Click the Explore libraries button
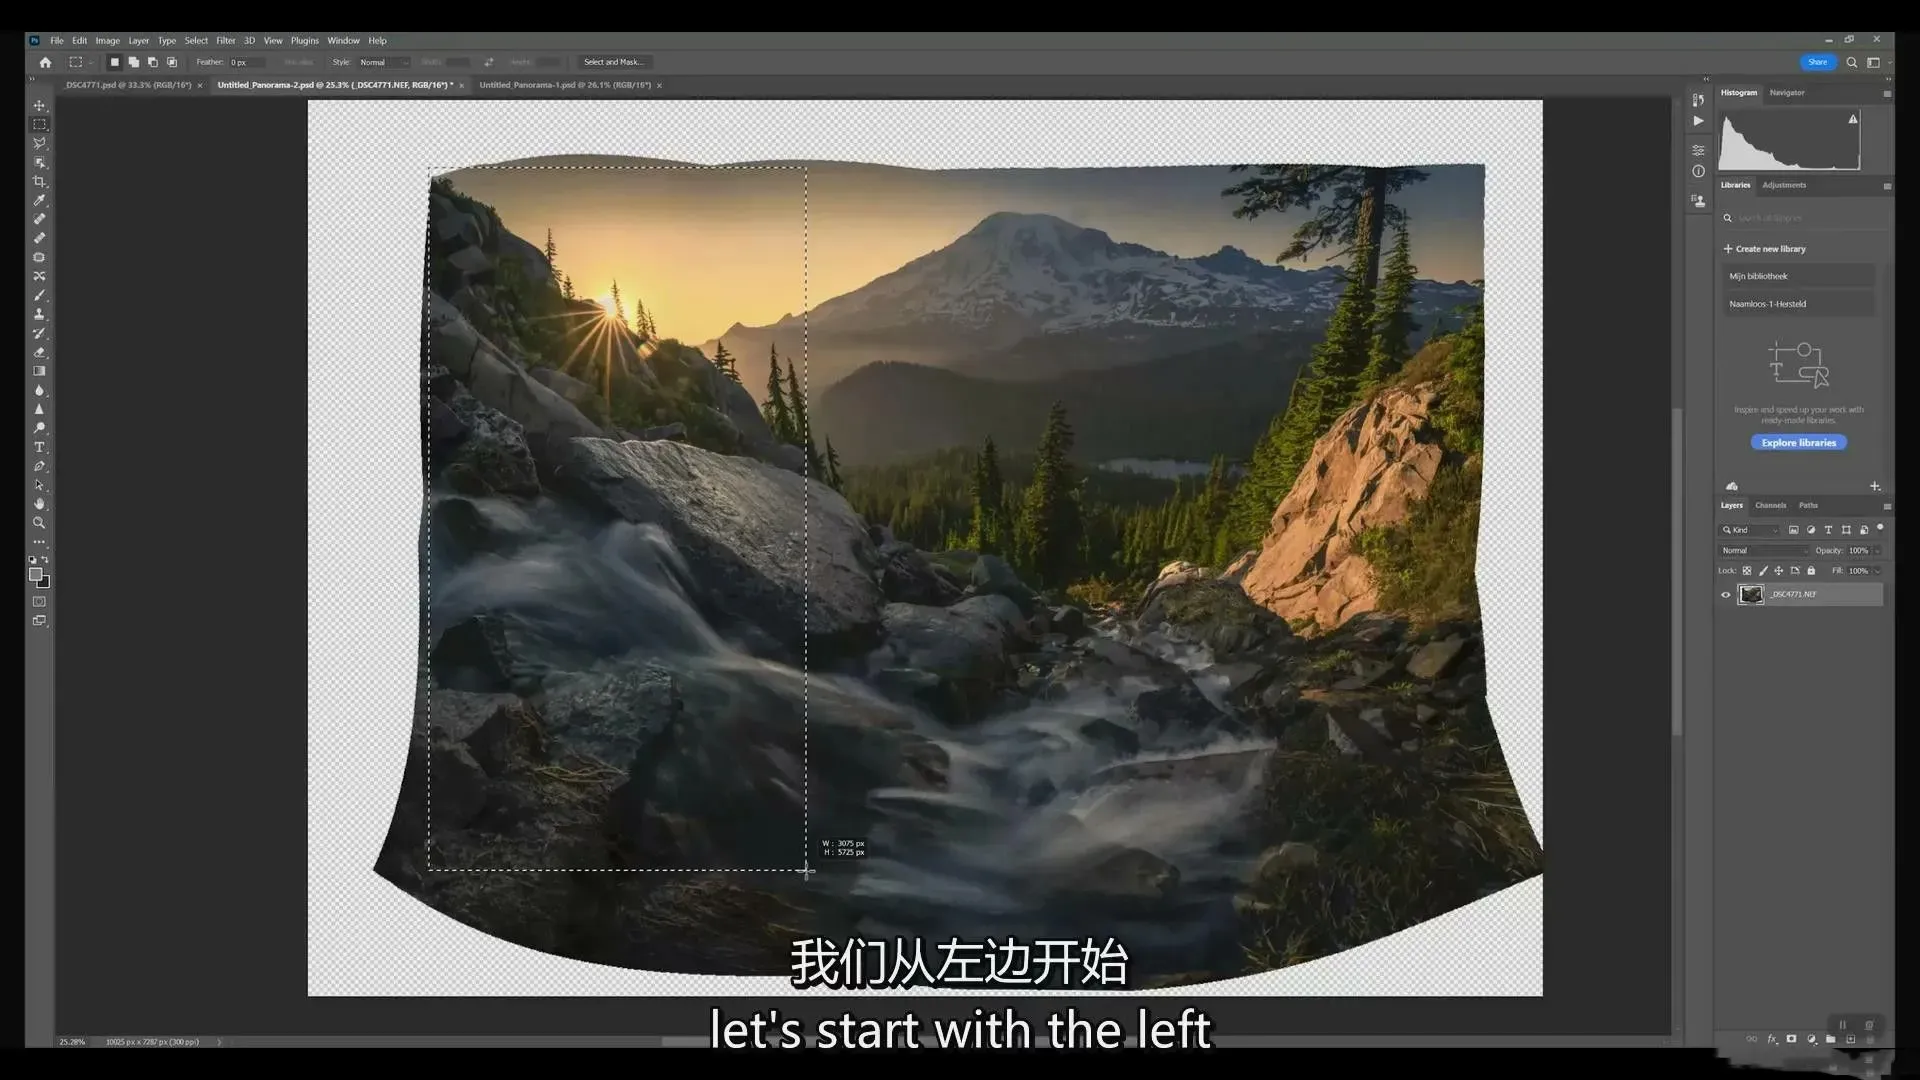 click(1798, 443)
